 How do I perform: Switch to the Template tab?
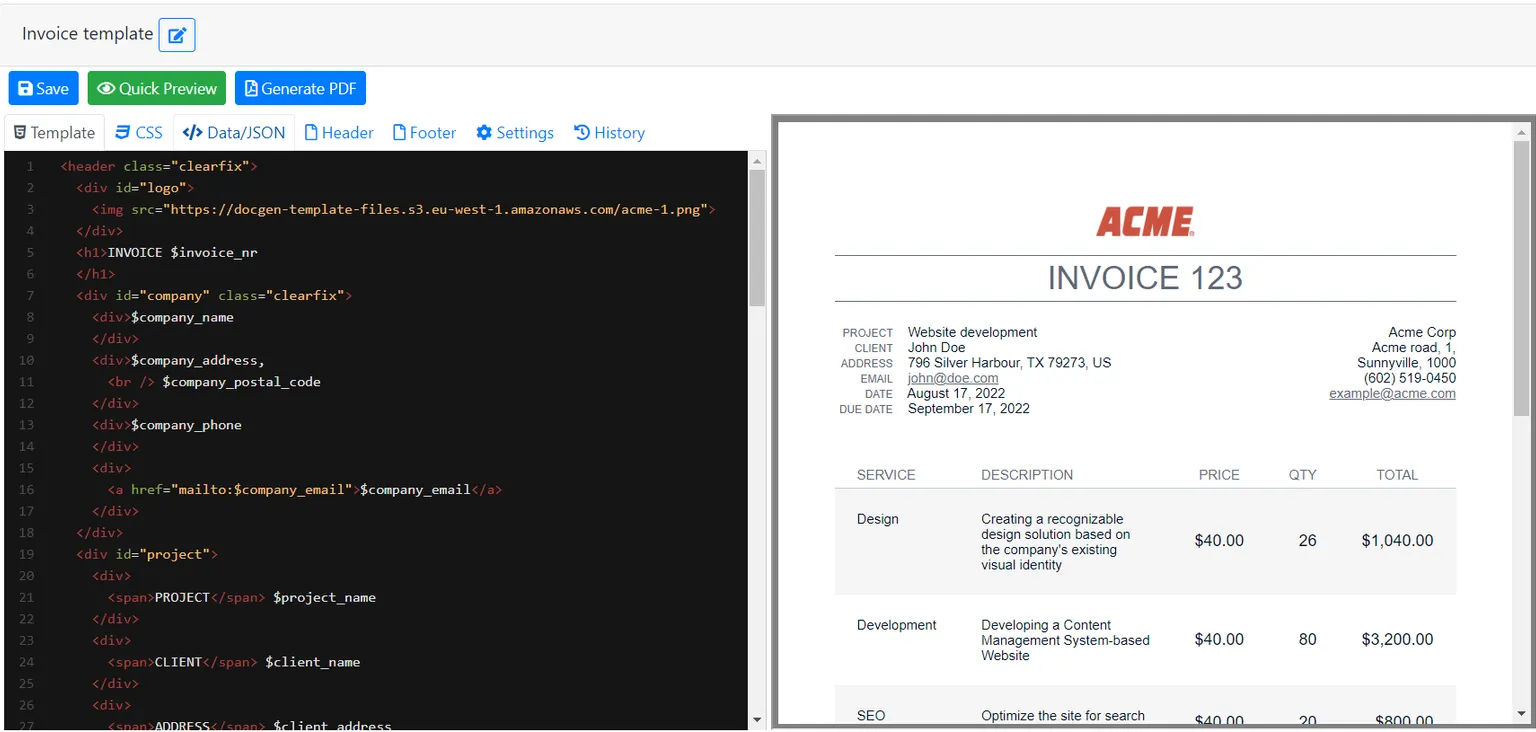[54, 133]
